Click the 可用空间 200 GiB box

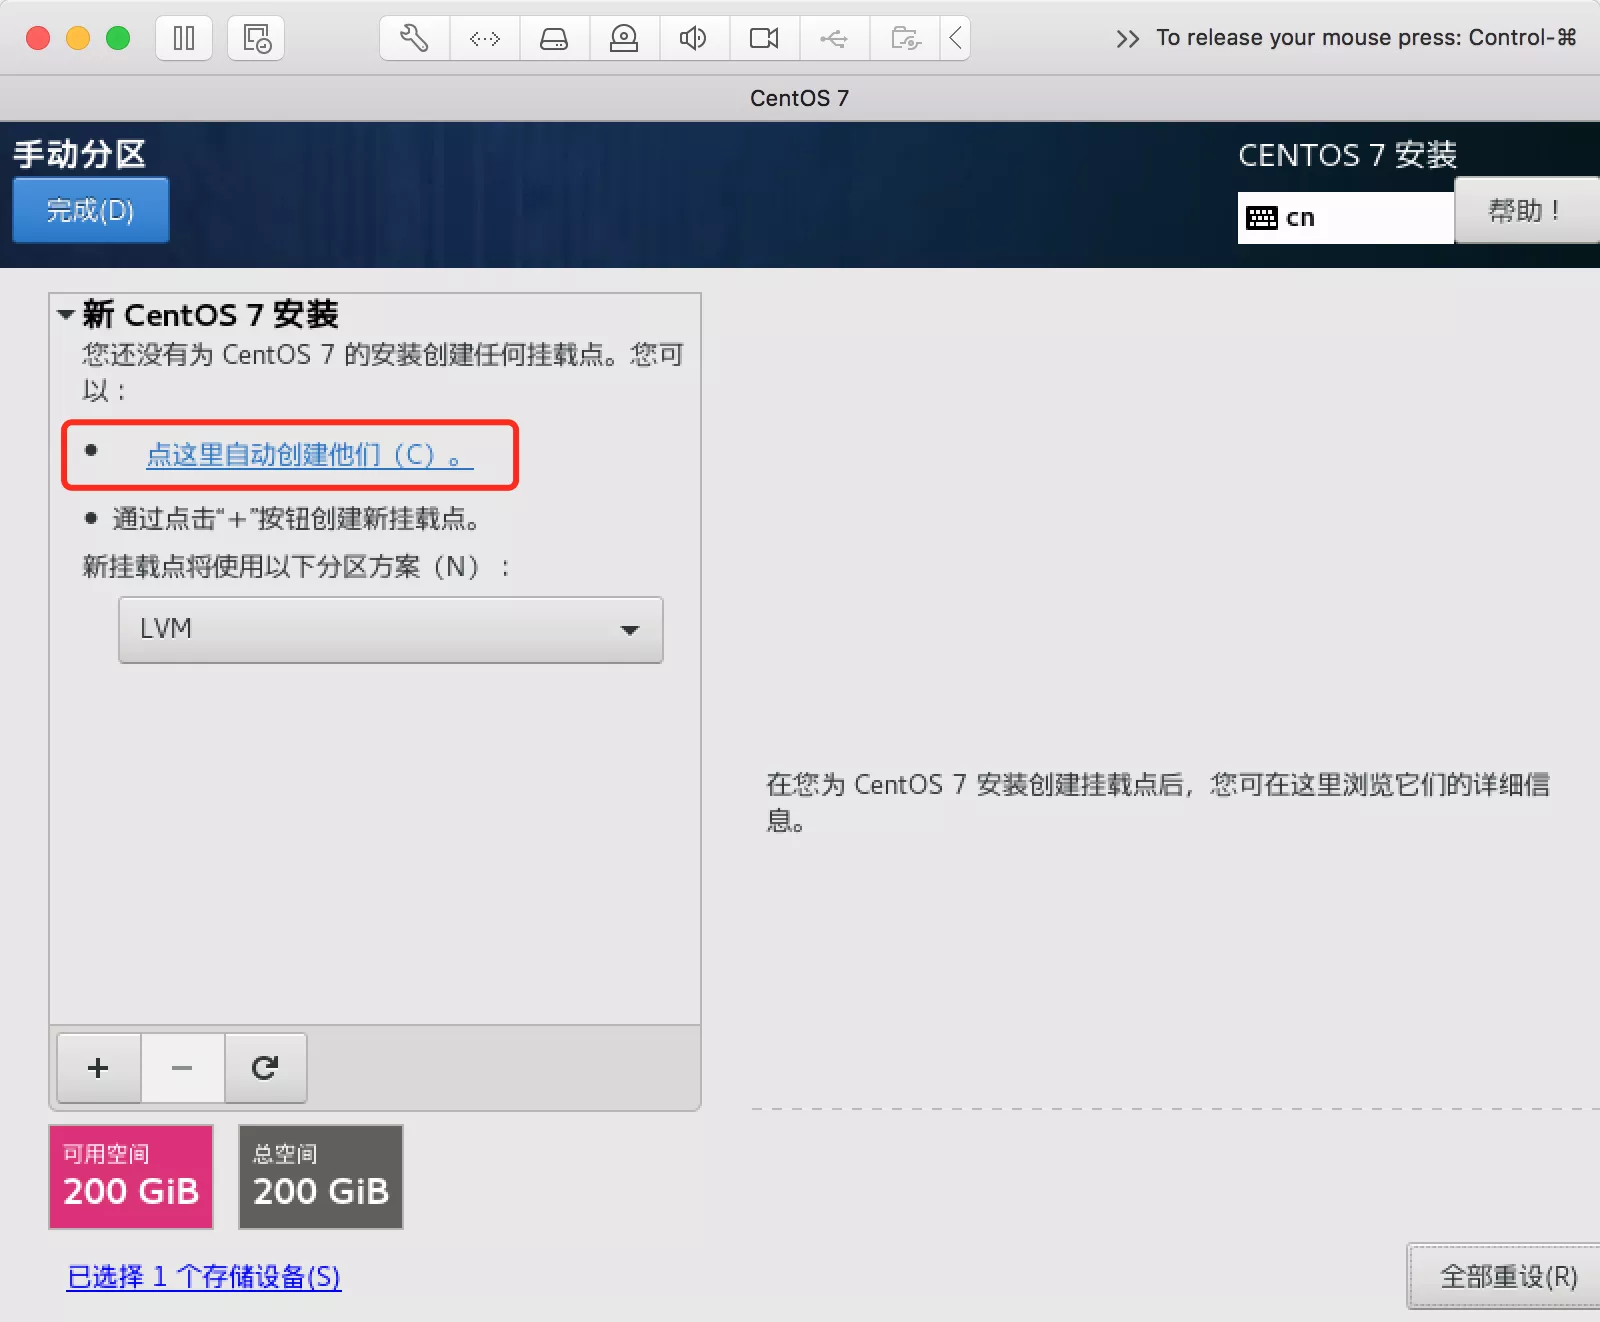coord(131,1177)
